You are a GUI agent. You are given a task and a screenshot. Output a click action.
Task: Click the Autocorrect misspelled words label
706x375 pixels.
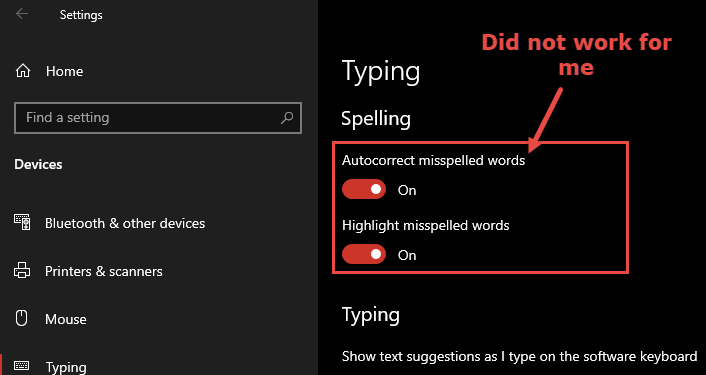(x=433, y=160)
